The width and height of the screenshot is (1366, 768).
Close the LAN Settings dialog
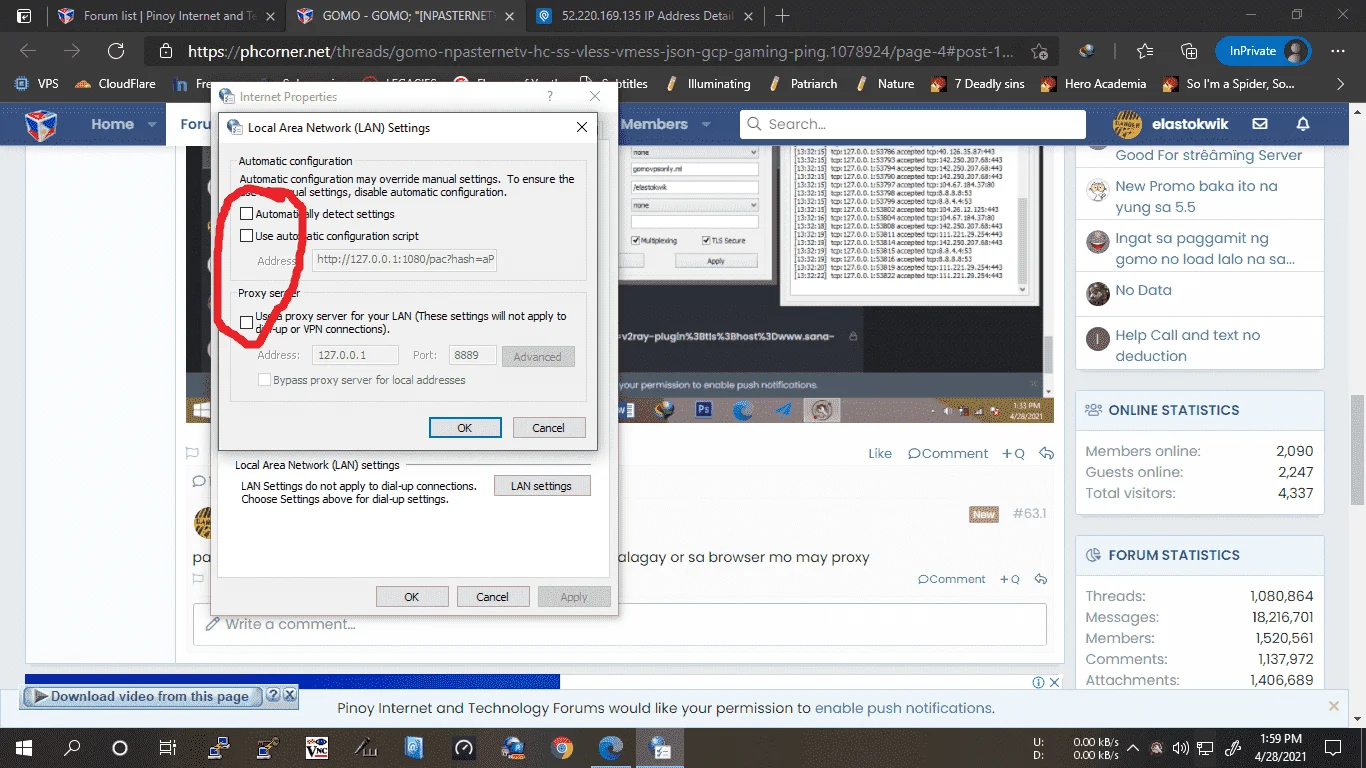(x=582, y=127)
